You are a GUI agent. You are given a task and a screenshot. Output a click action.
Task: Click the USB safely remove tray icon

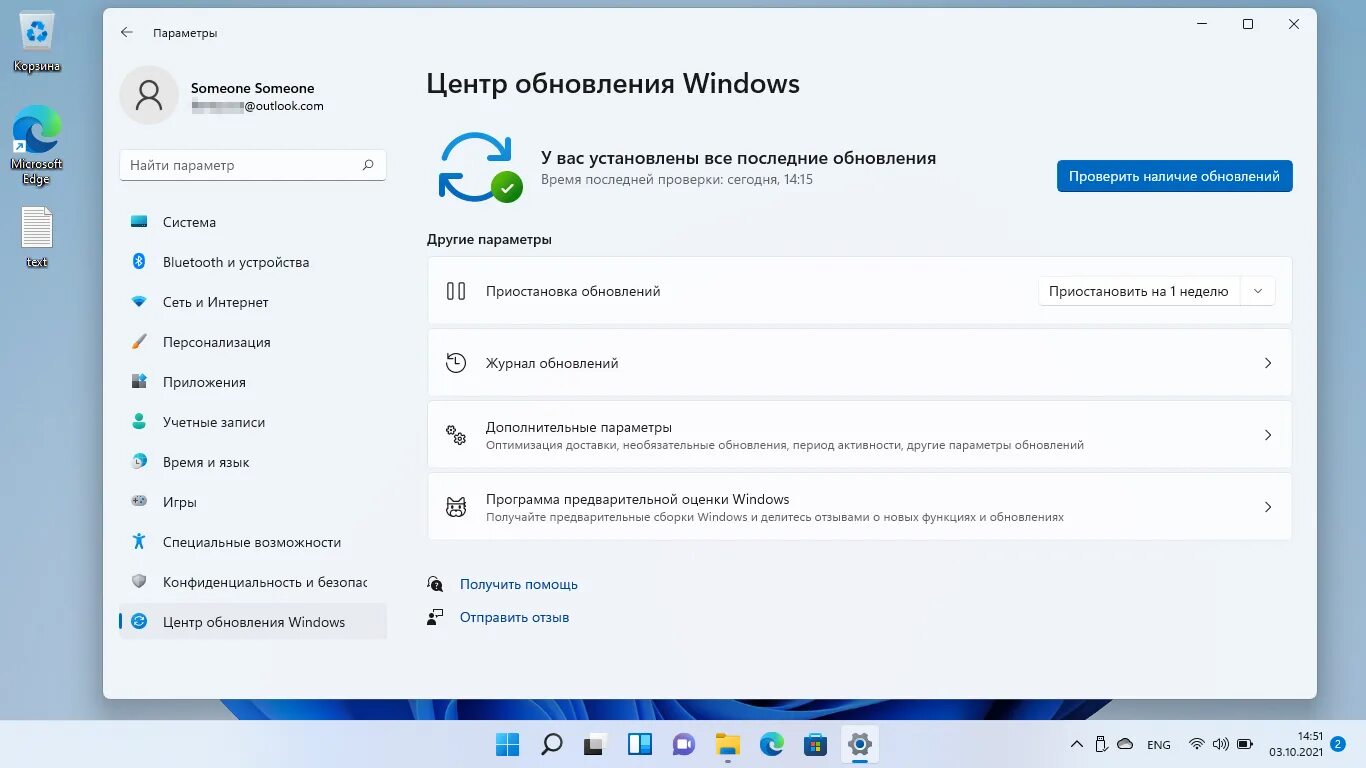tap(1101, 744)
